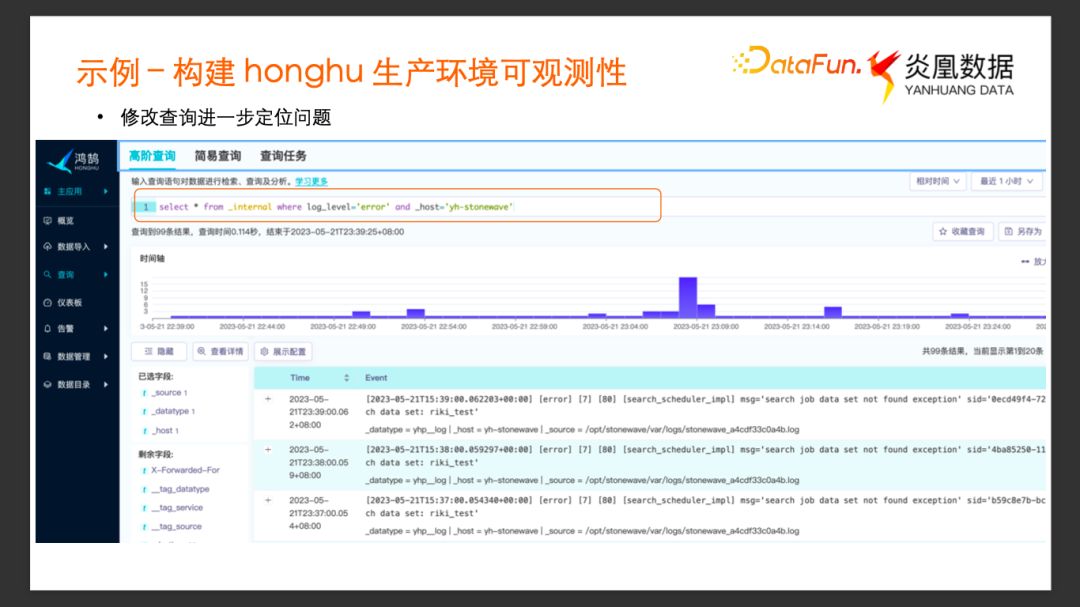
Task: Click the Time column header
Action: (x=300, y=378)
